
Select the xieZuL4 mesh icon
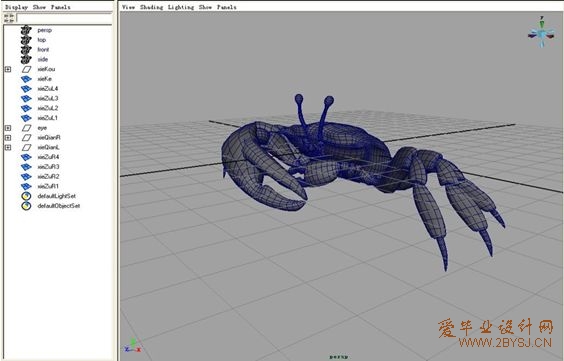click(x=26, y=89)
